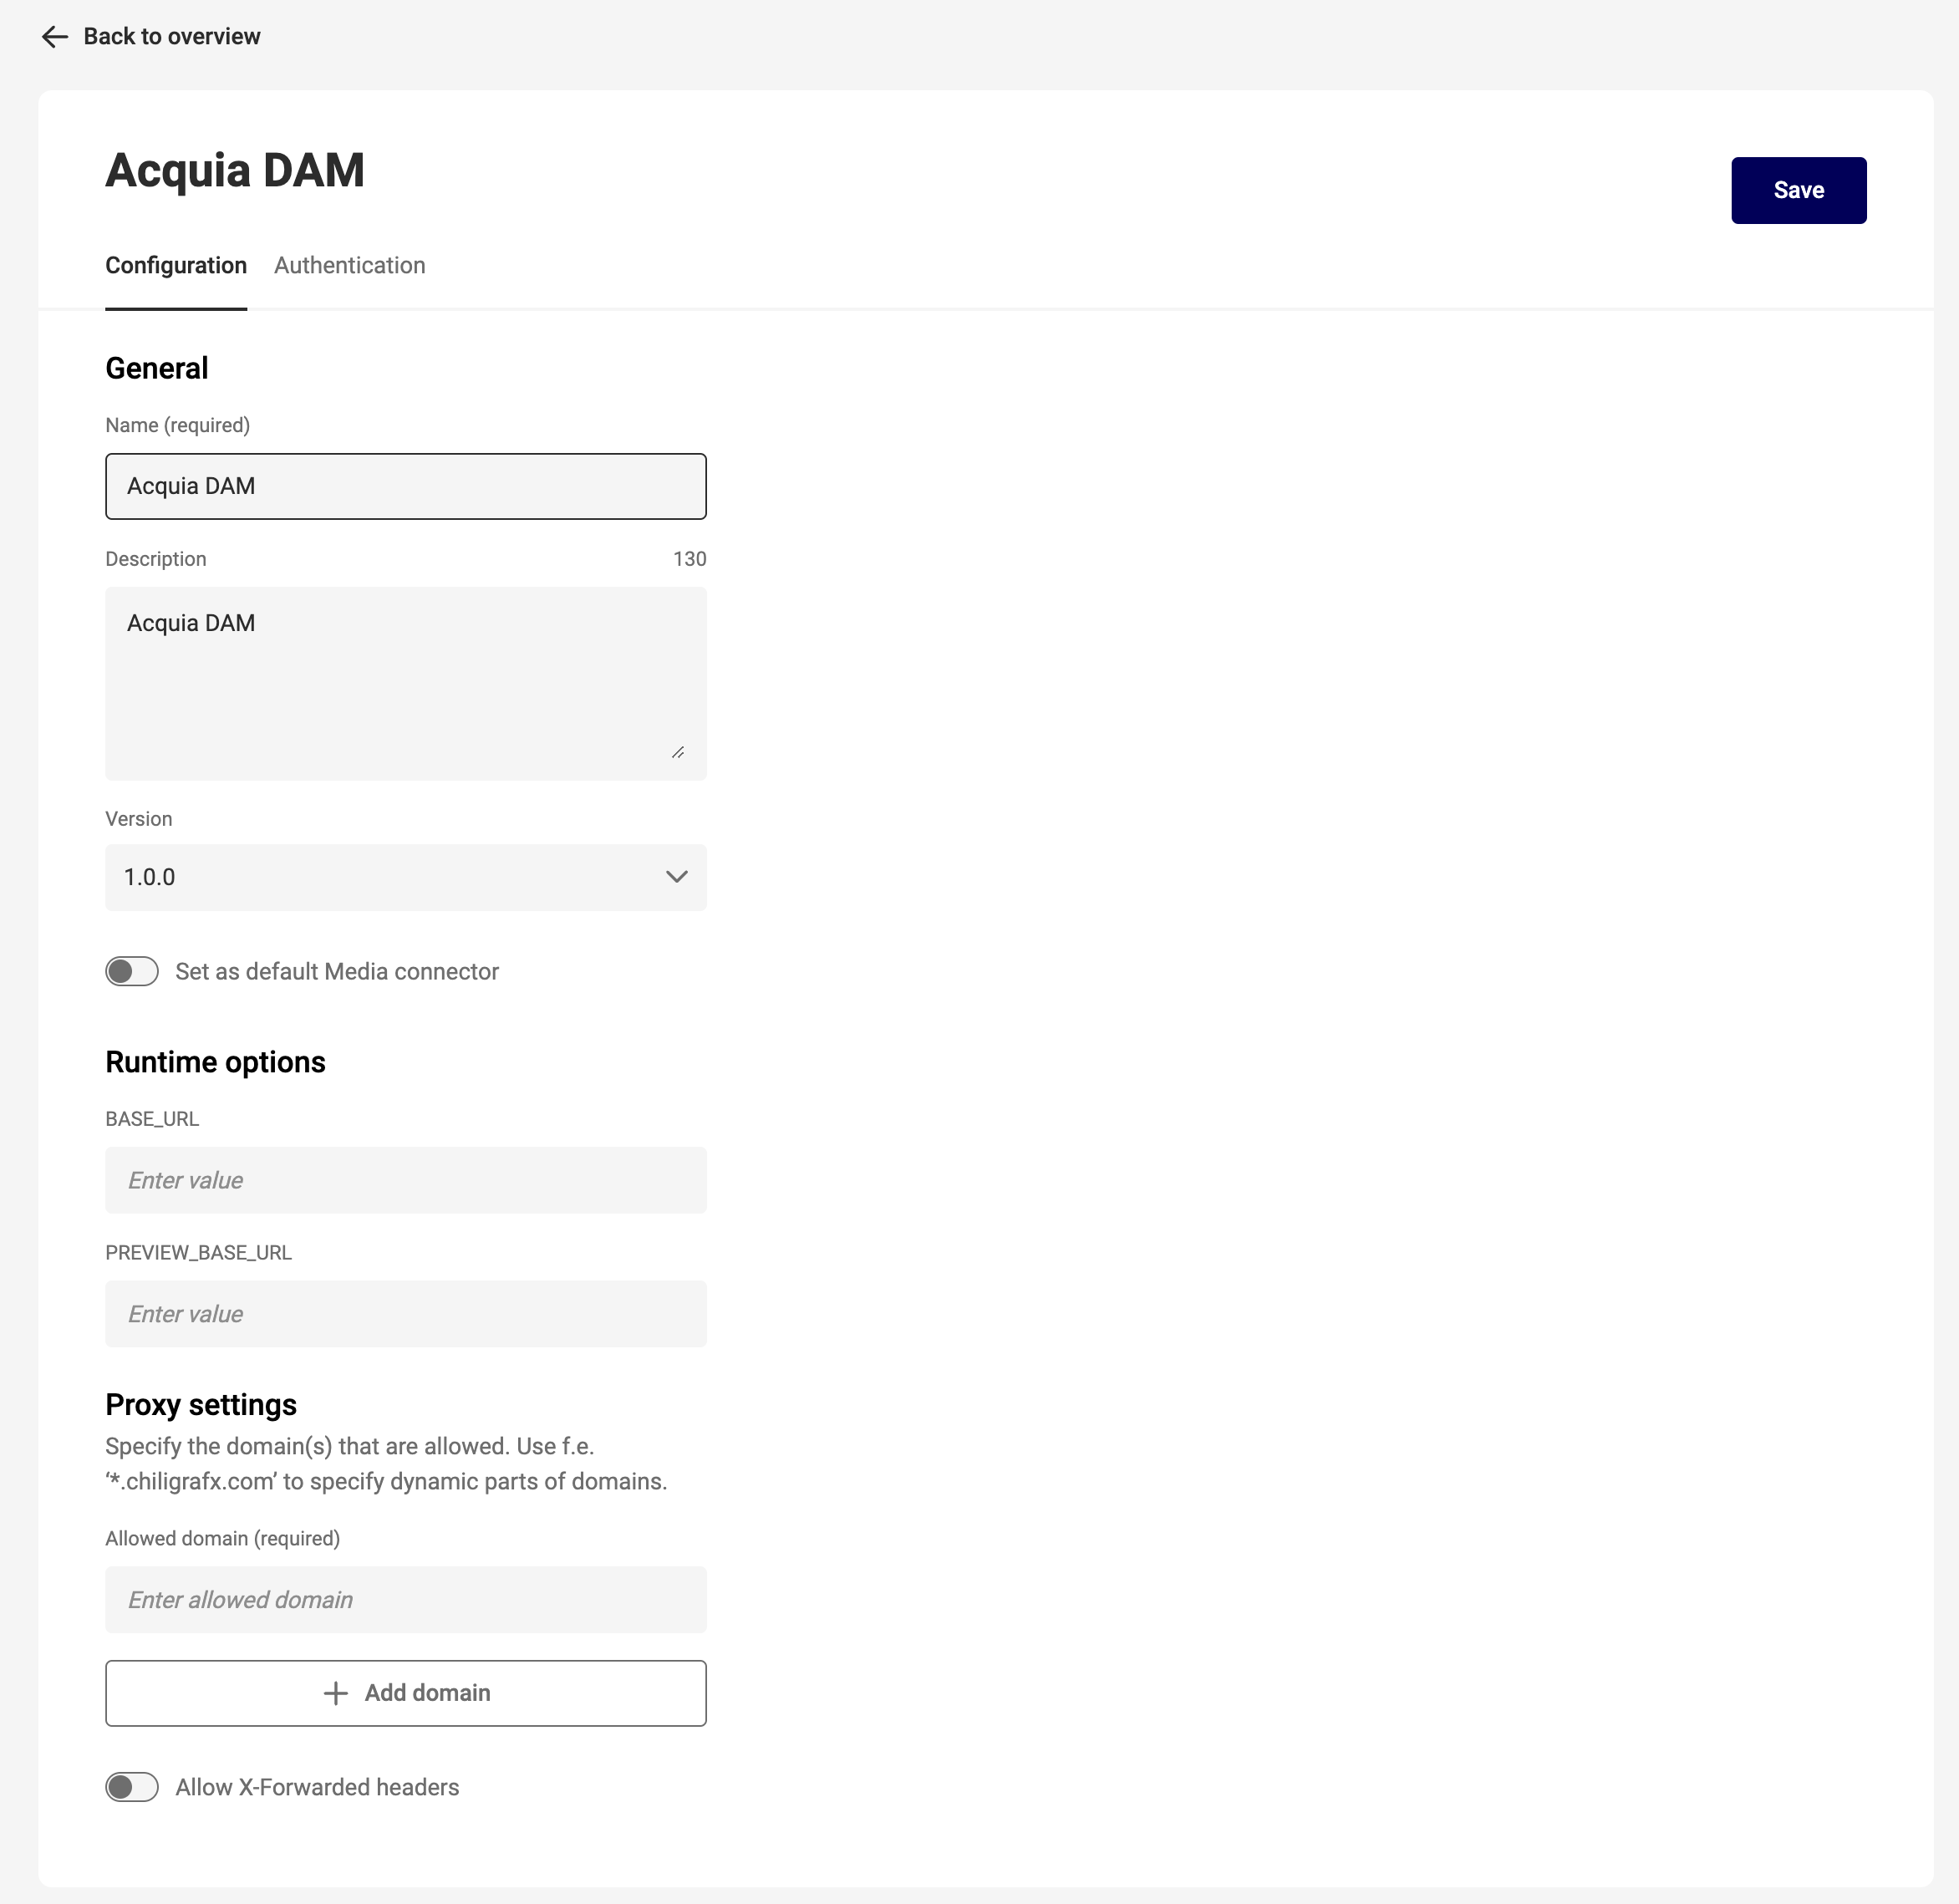Focus the Name (required) input field
The width and height of the screenshot is (1959, 1904).
coord(406,486)
